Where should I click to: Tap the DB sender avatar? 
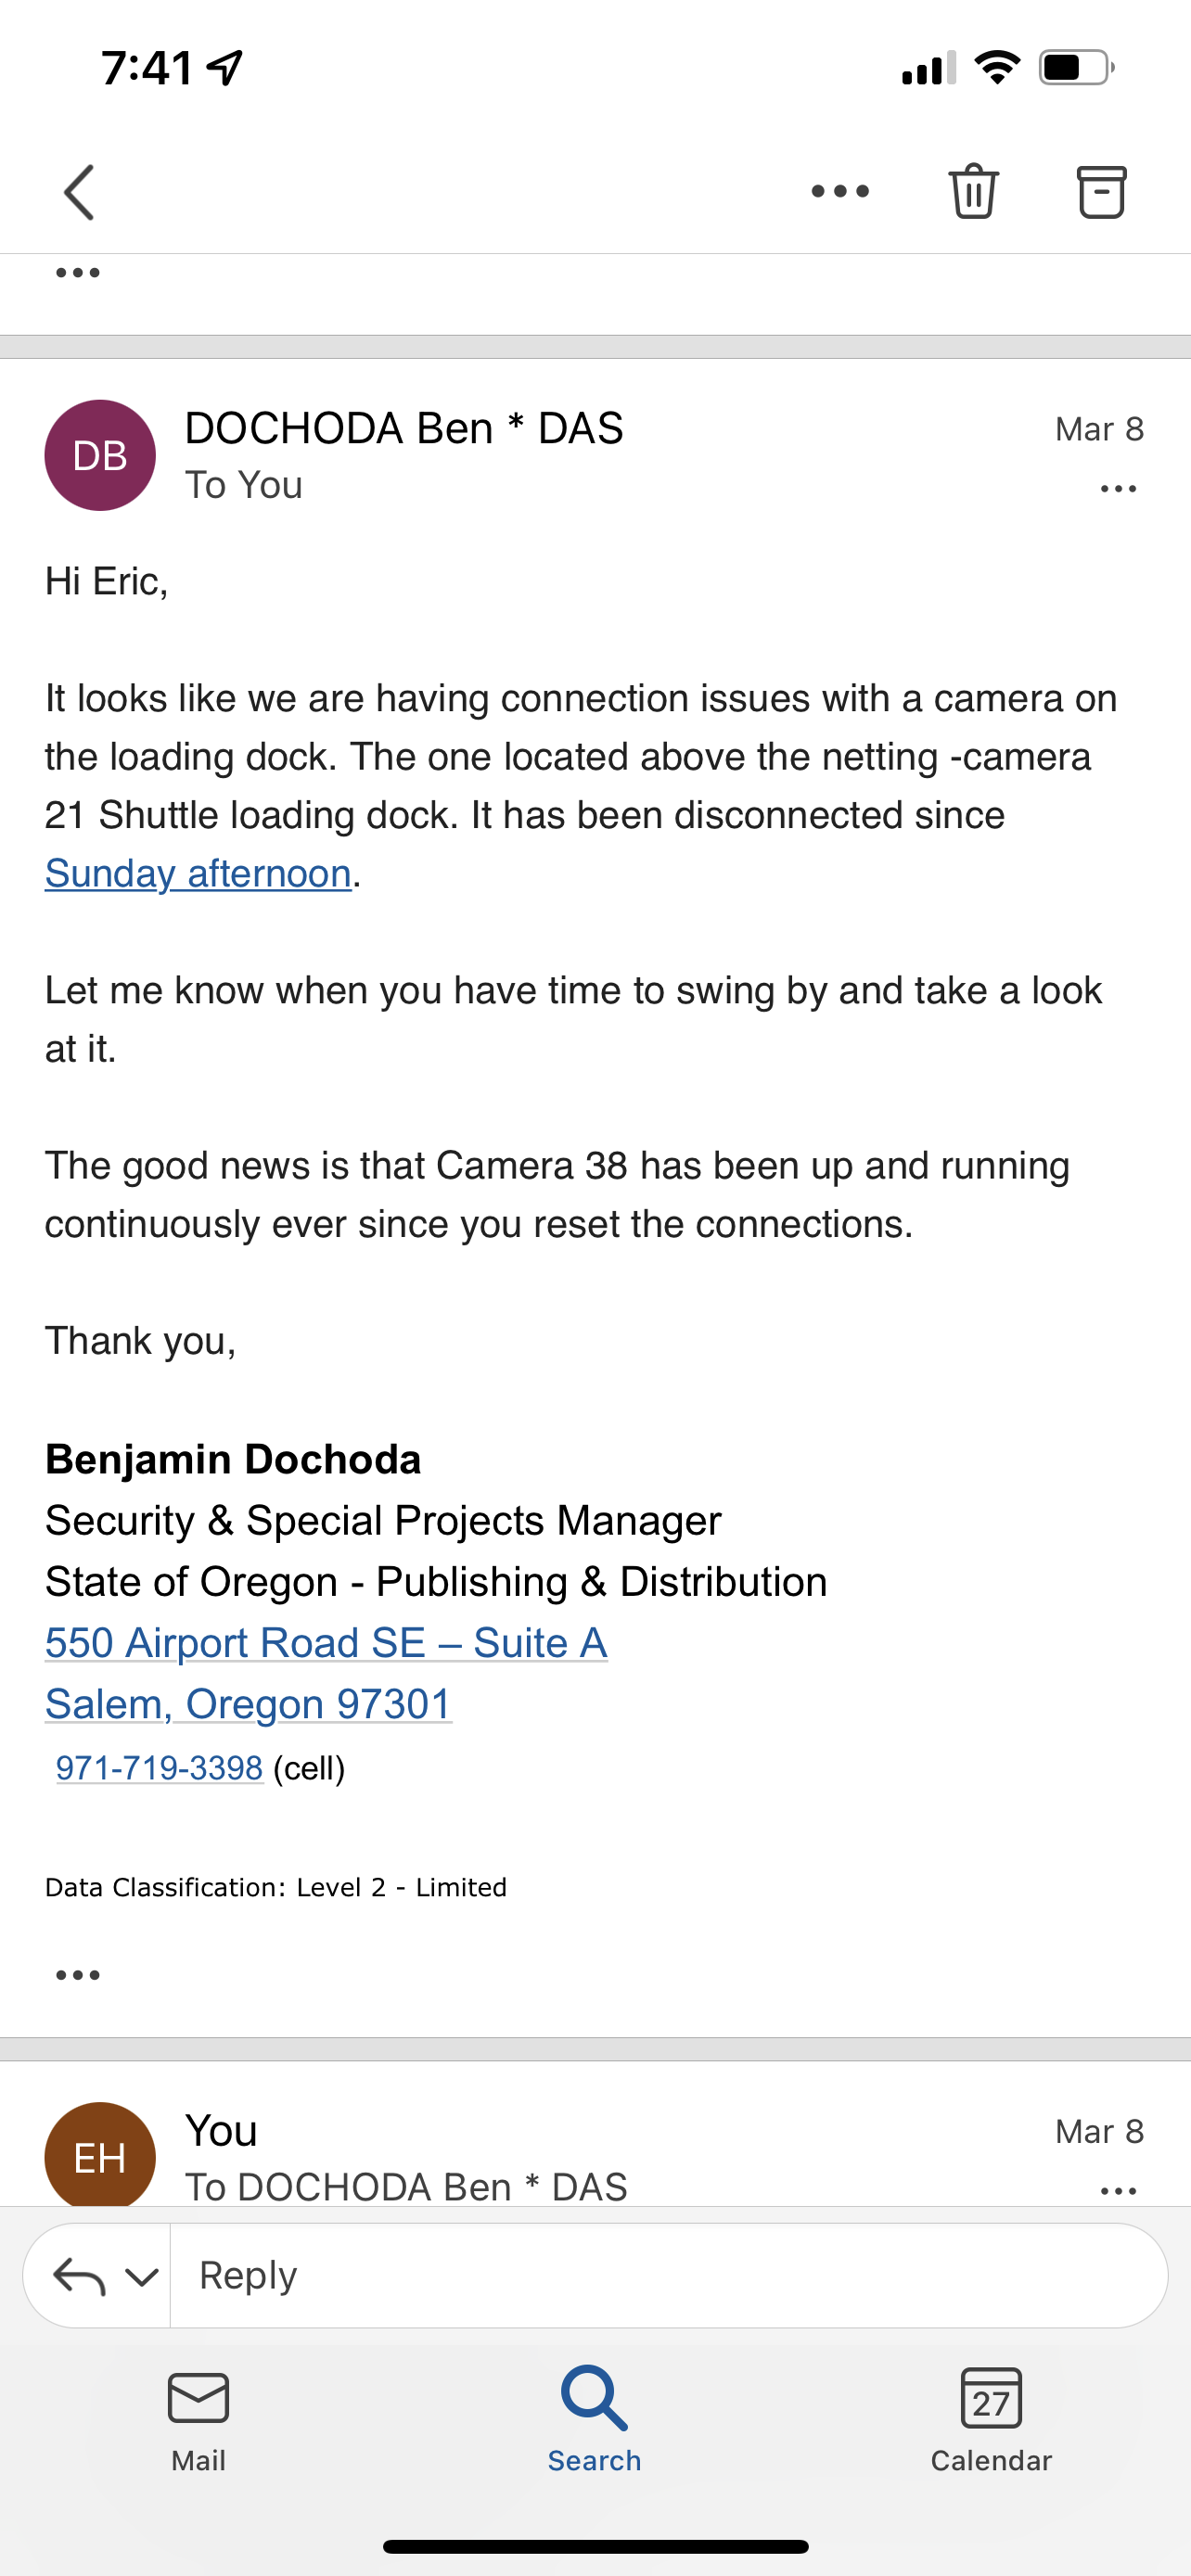pos(100,456)
